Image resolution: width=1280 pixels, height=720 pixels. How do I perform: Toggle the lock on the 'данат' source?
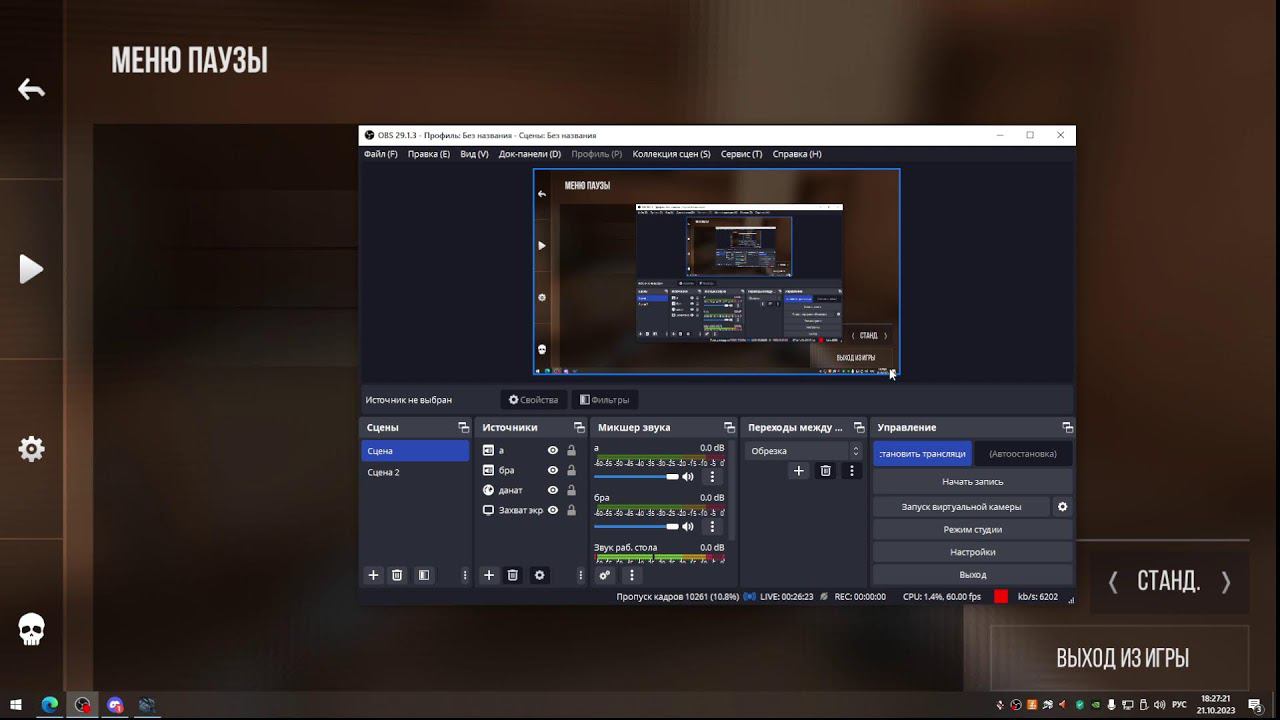[x=571, y=490]
